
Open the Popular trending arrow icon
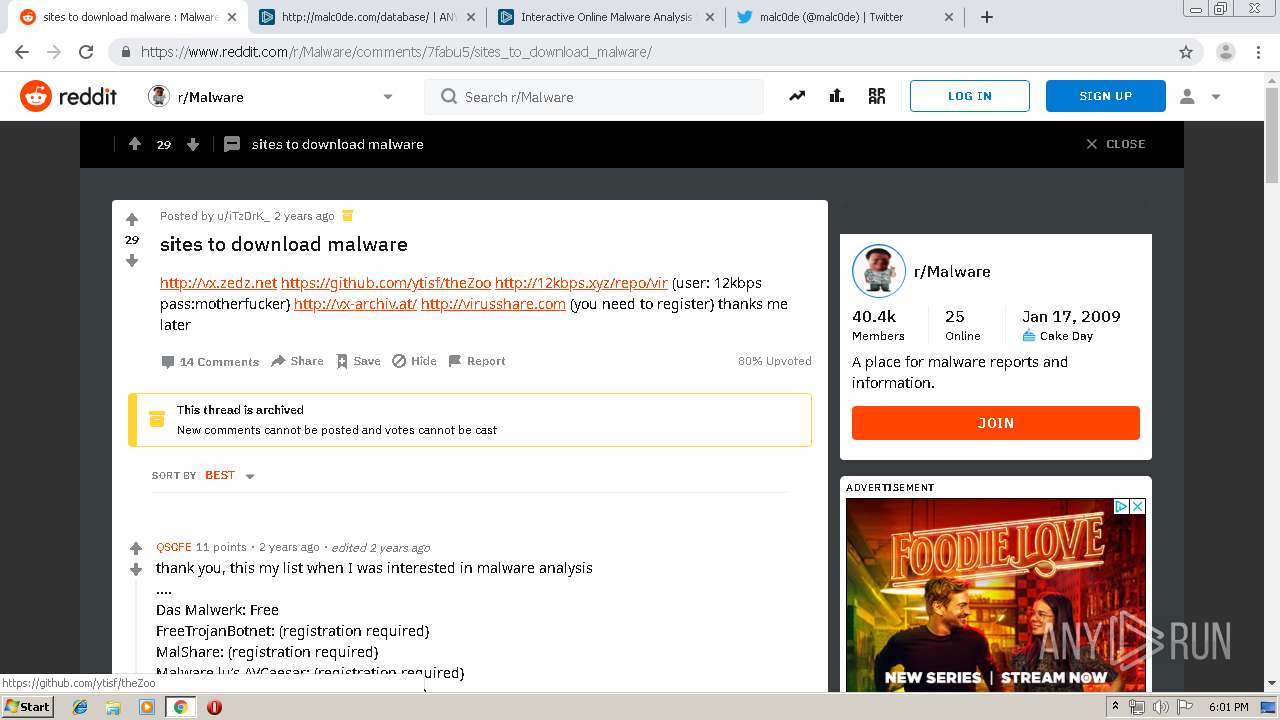[797, 96]
